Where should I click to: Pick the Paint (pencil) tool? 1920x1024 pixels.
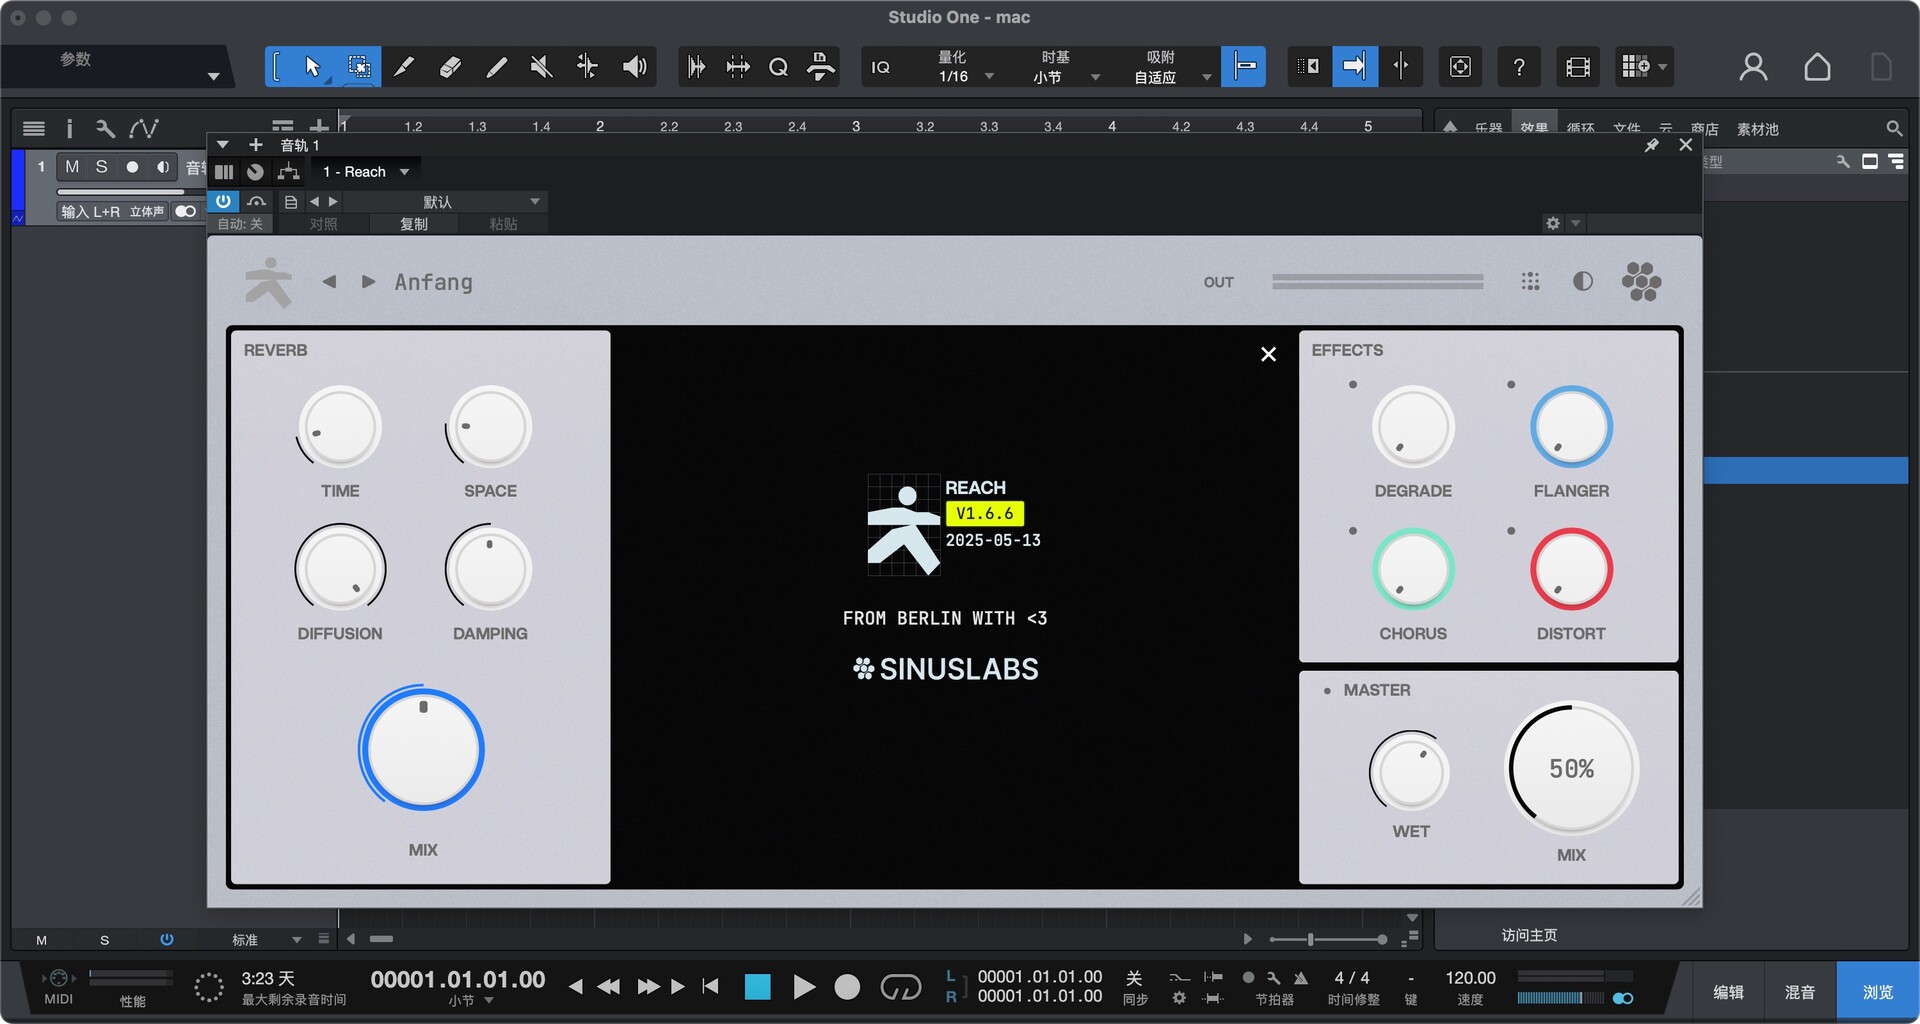tap(496, 67)
